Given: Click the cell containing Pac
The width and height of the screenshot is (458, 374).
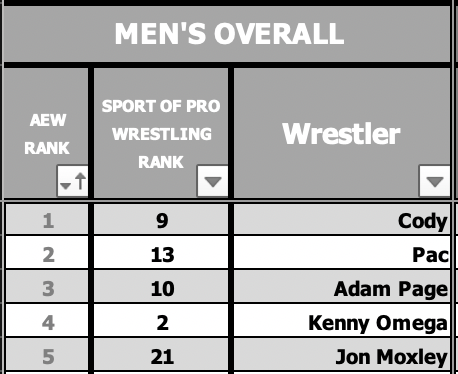Looking at the screenshot, I should tap(342, 253).
